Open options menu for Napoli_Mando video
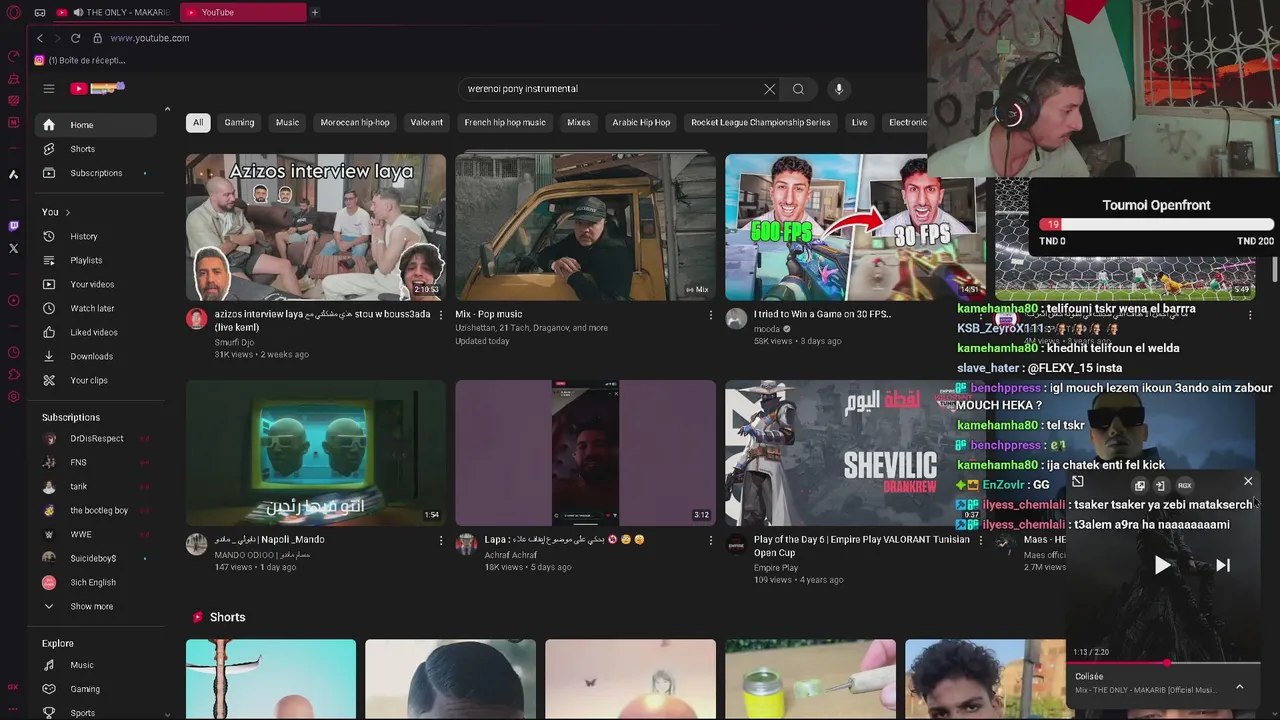This screenshot has width=1280, height=720. tap(441, 541)
